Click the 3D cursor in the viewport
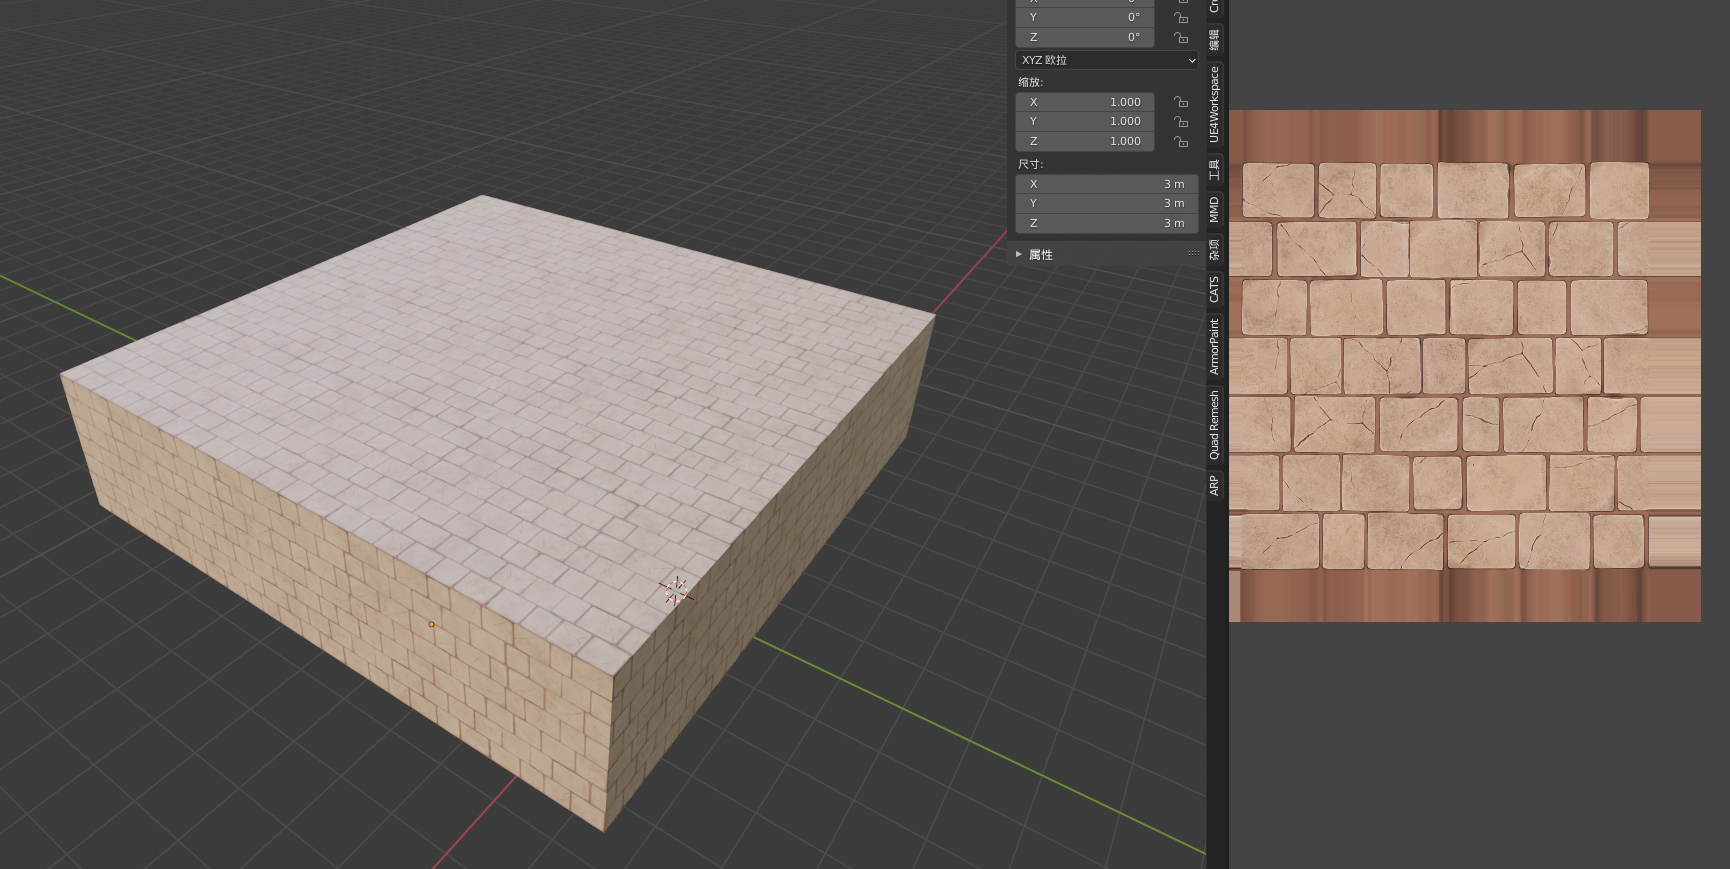1730x869 pixels. pos(676,591)
